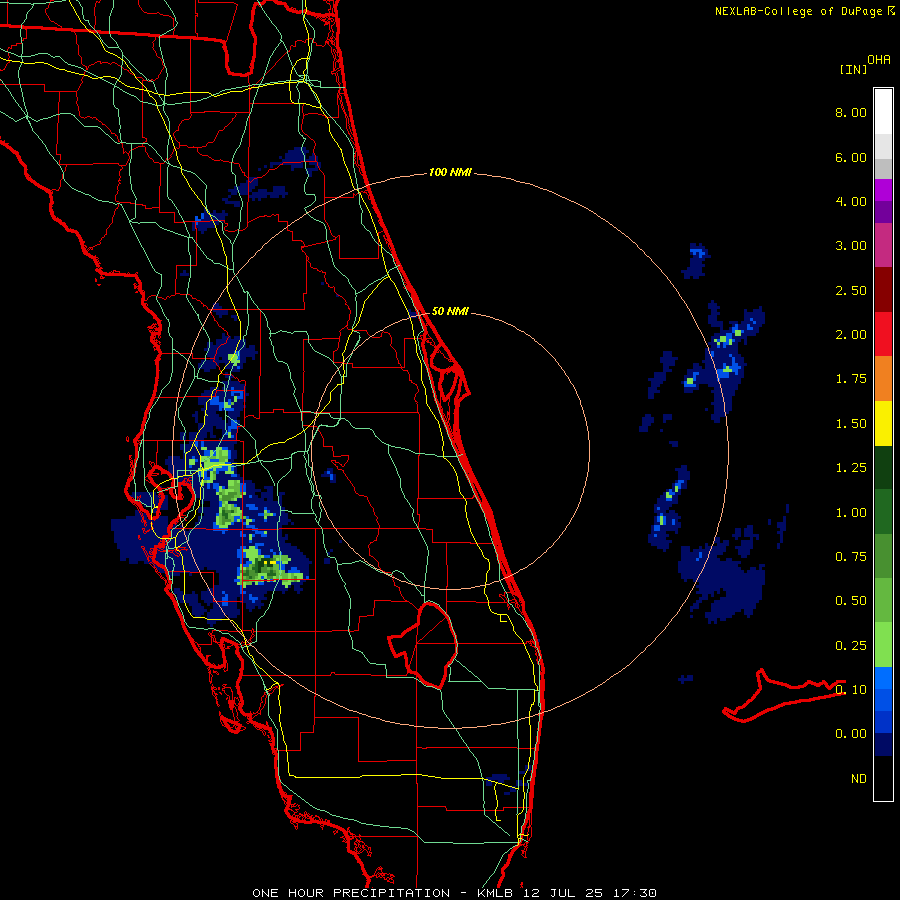Select the 1.25 legend value
900x900 pixels.
point(851,468)
